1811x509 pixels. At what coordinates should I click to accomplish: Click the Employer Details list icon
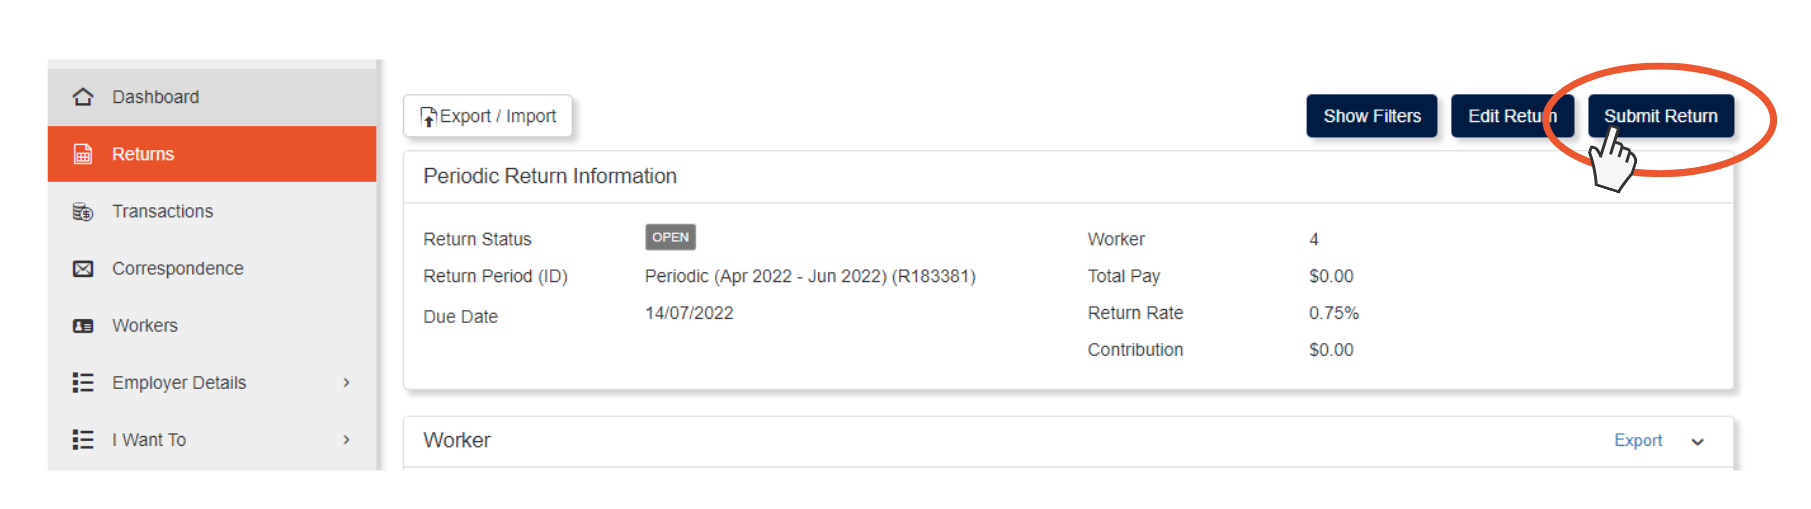click(x=83, y=383)
